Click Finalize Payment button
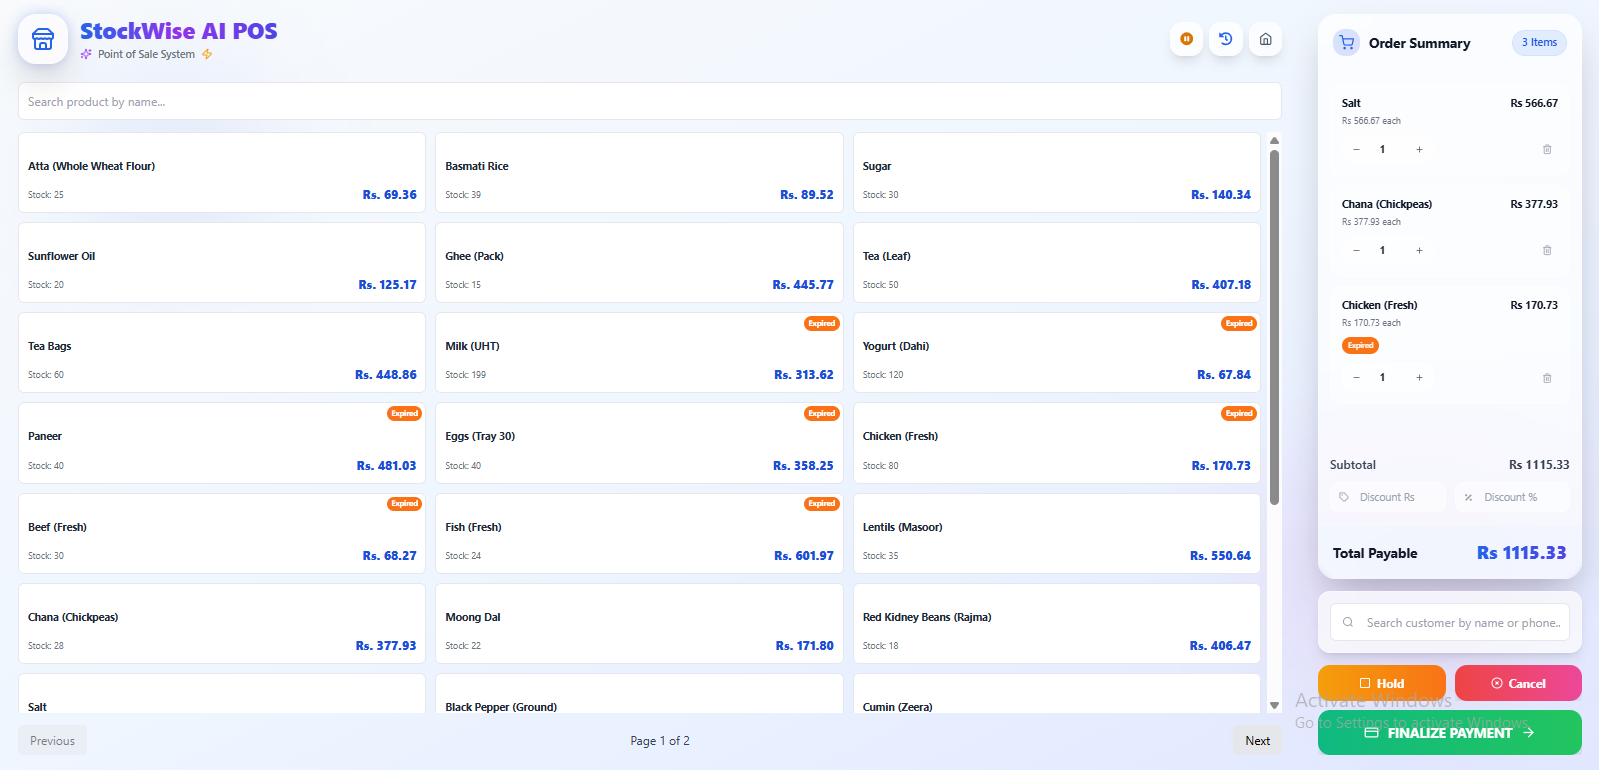The image size is (1599, 770). coord(1449,733)
